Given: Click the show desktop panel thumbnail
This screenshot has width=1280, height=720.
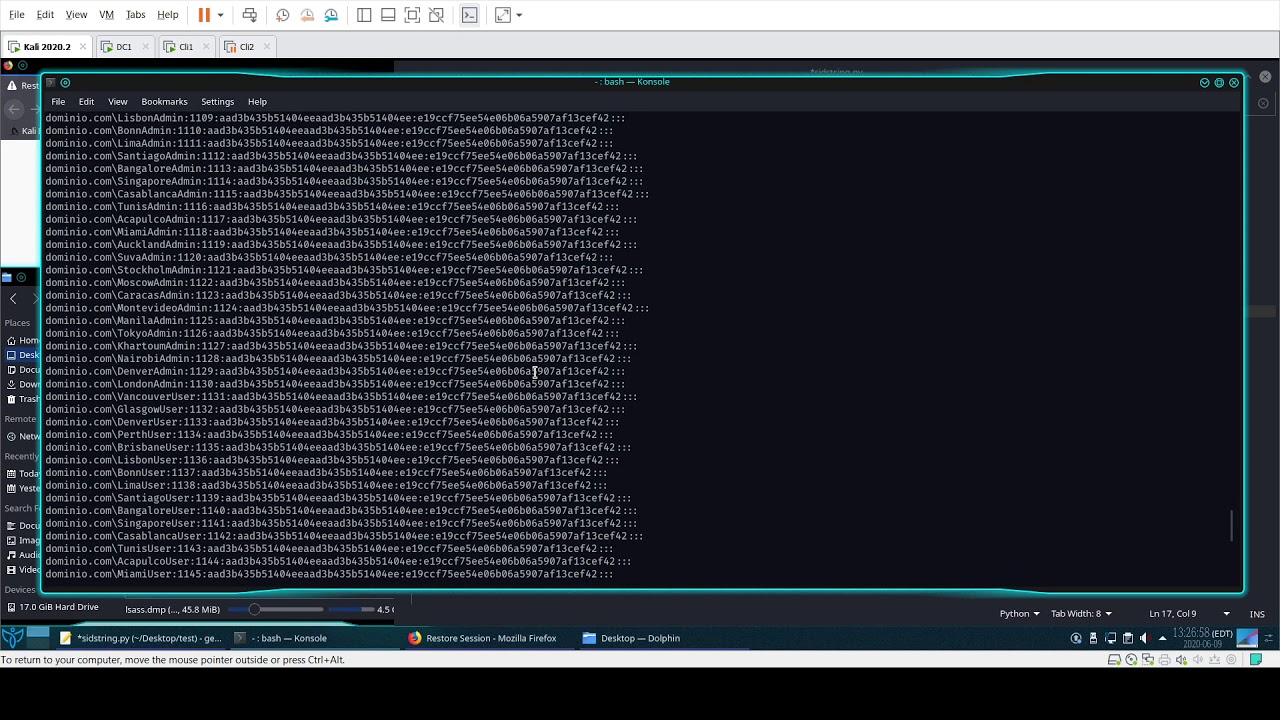Looking at the screenshot, I should click(1247, 637).
